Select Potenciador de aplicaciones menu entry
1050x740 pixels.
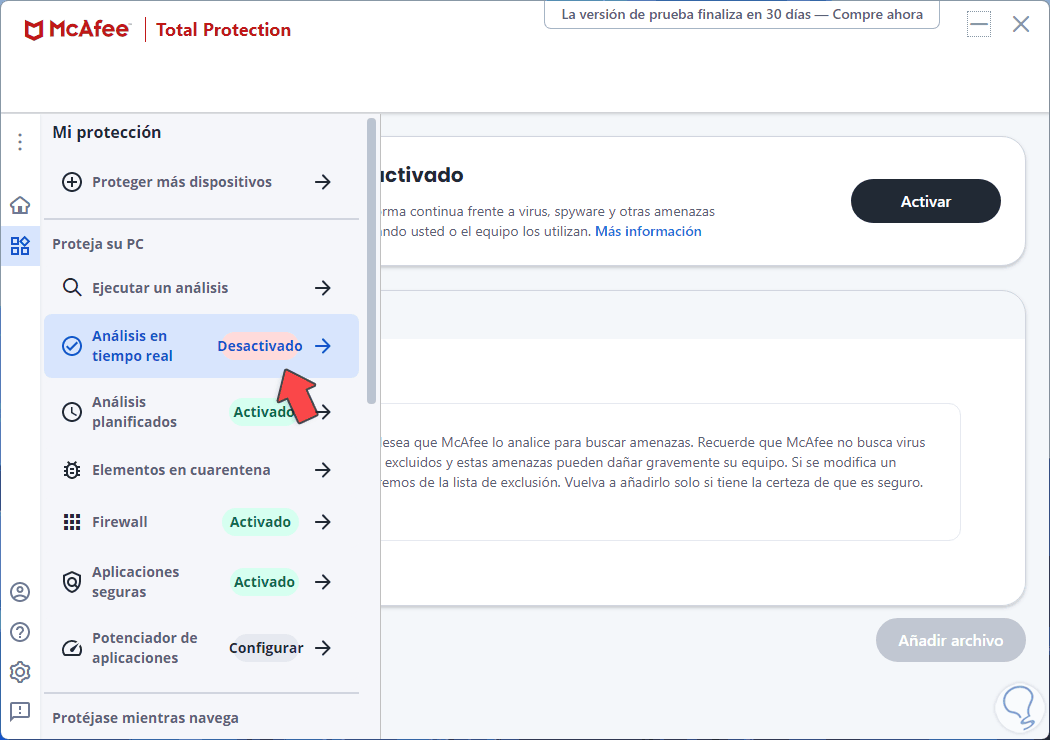point(202,648)
